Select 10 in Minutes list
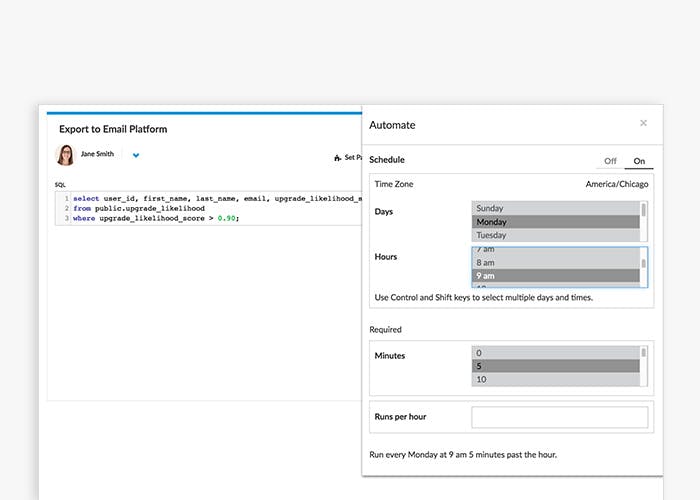This screenshot has height=500, width=700. click(555, 379)
